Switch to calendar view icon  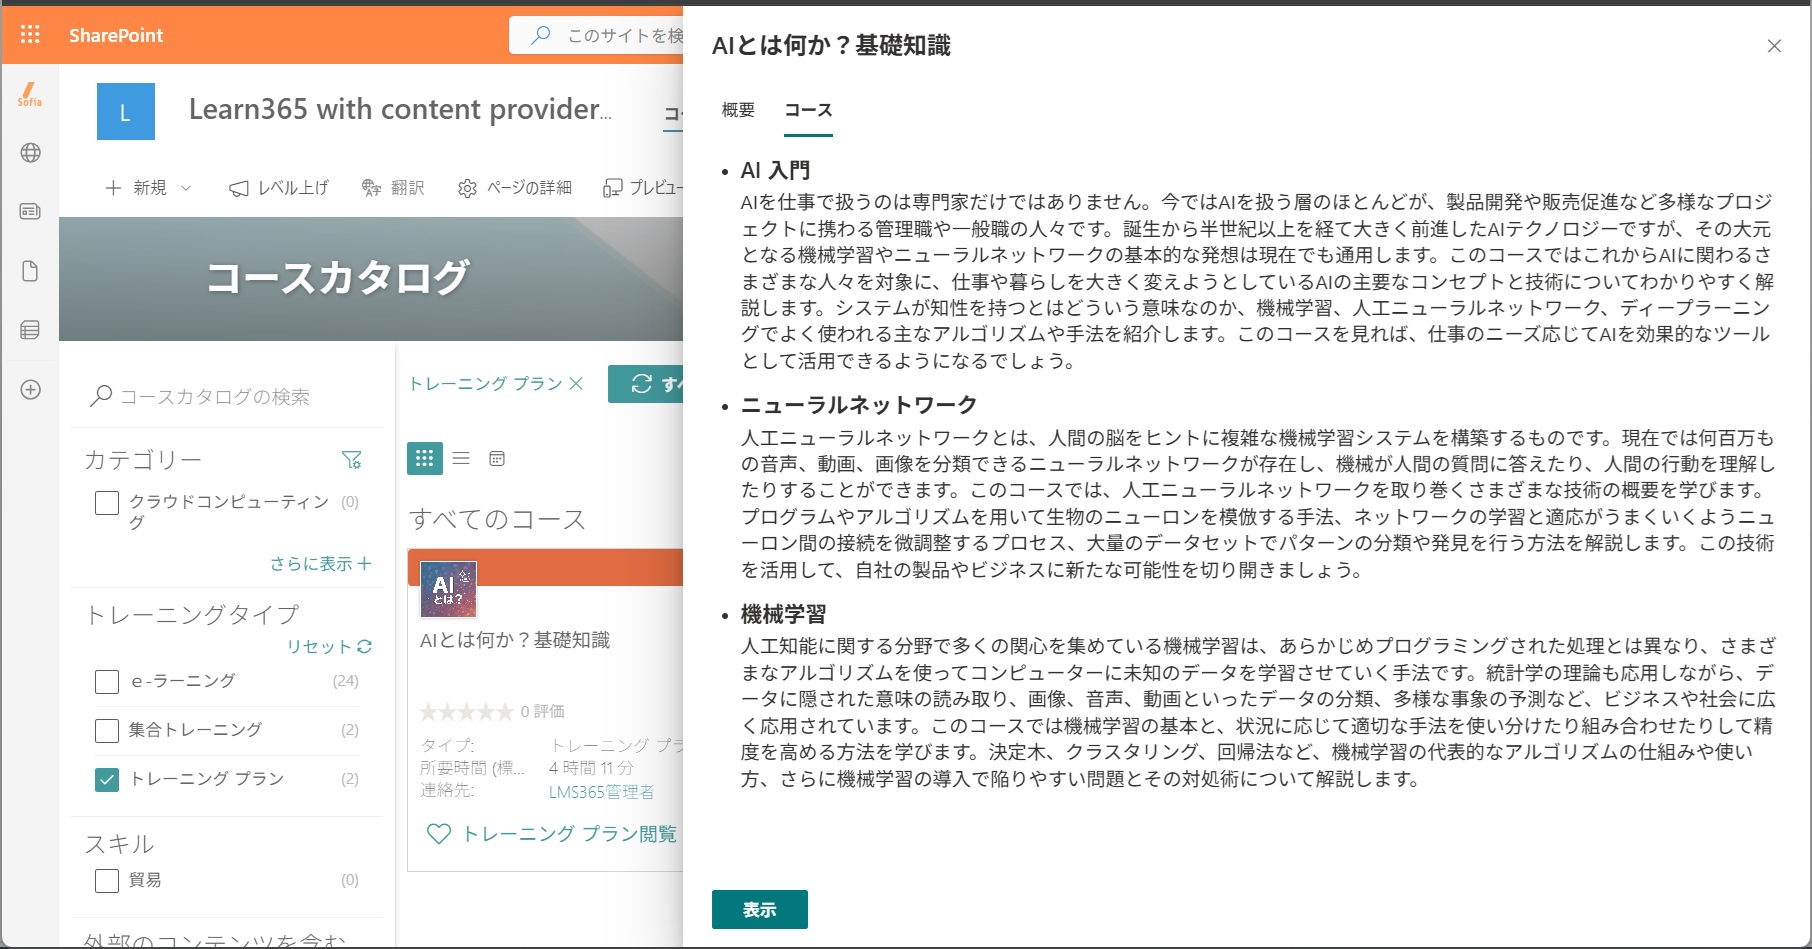coord(497,458)
